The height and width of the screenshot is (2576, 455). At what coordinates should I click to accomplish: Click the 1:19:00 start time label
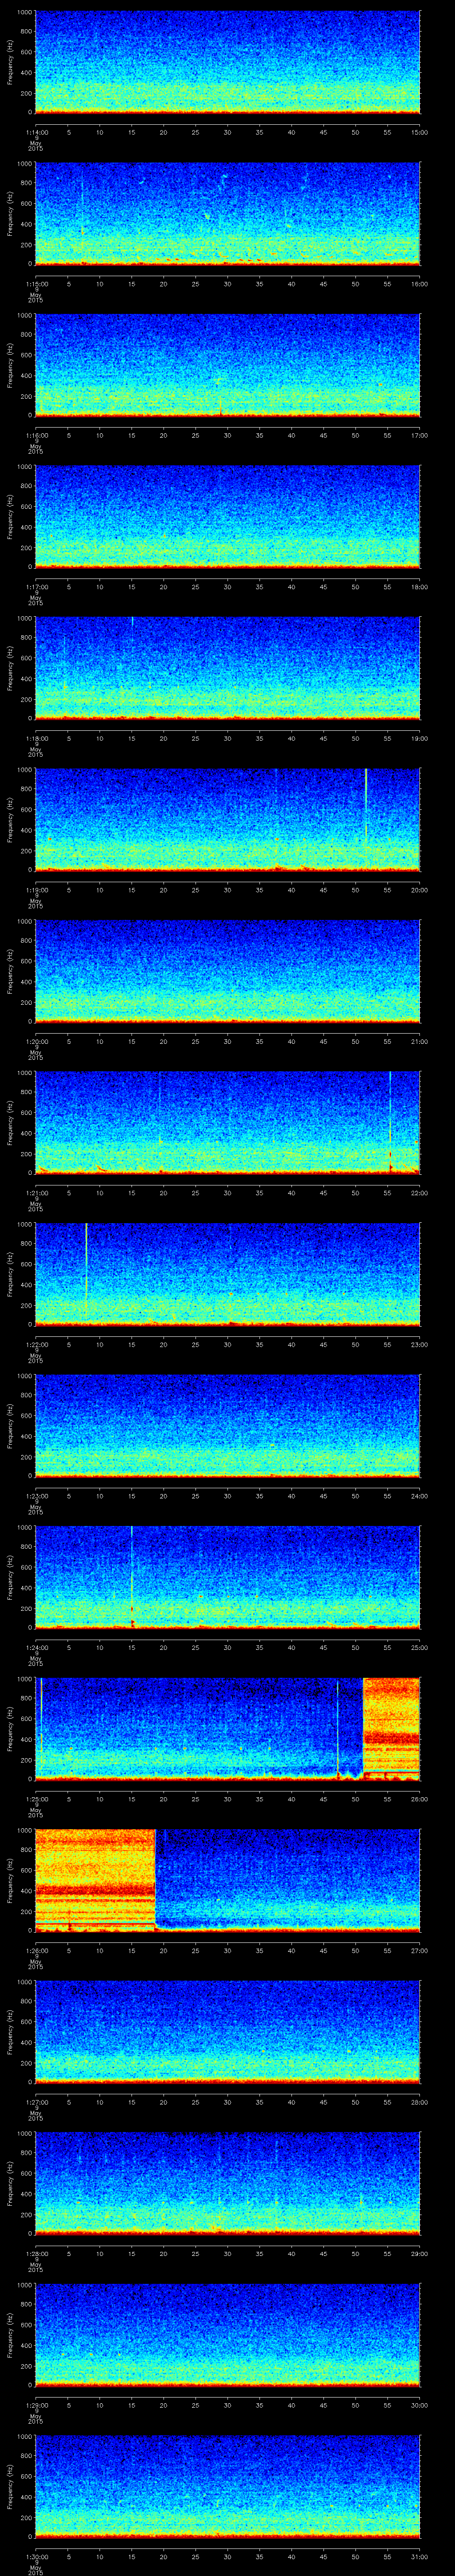pyautogui.click(x=36, y=890)
